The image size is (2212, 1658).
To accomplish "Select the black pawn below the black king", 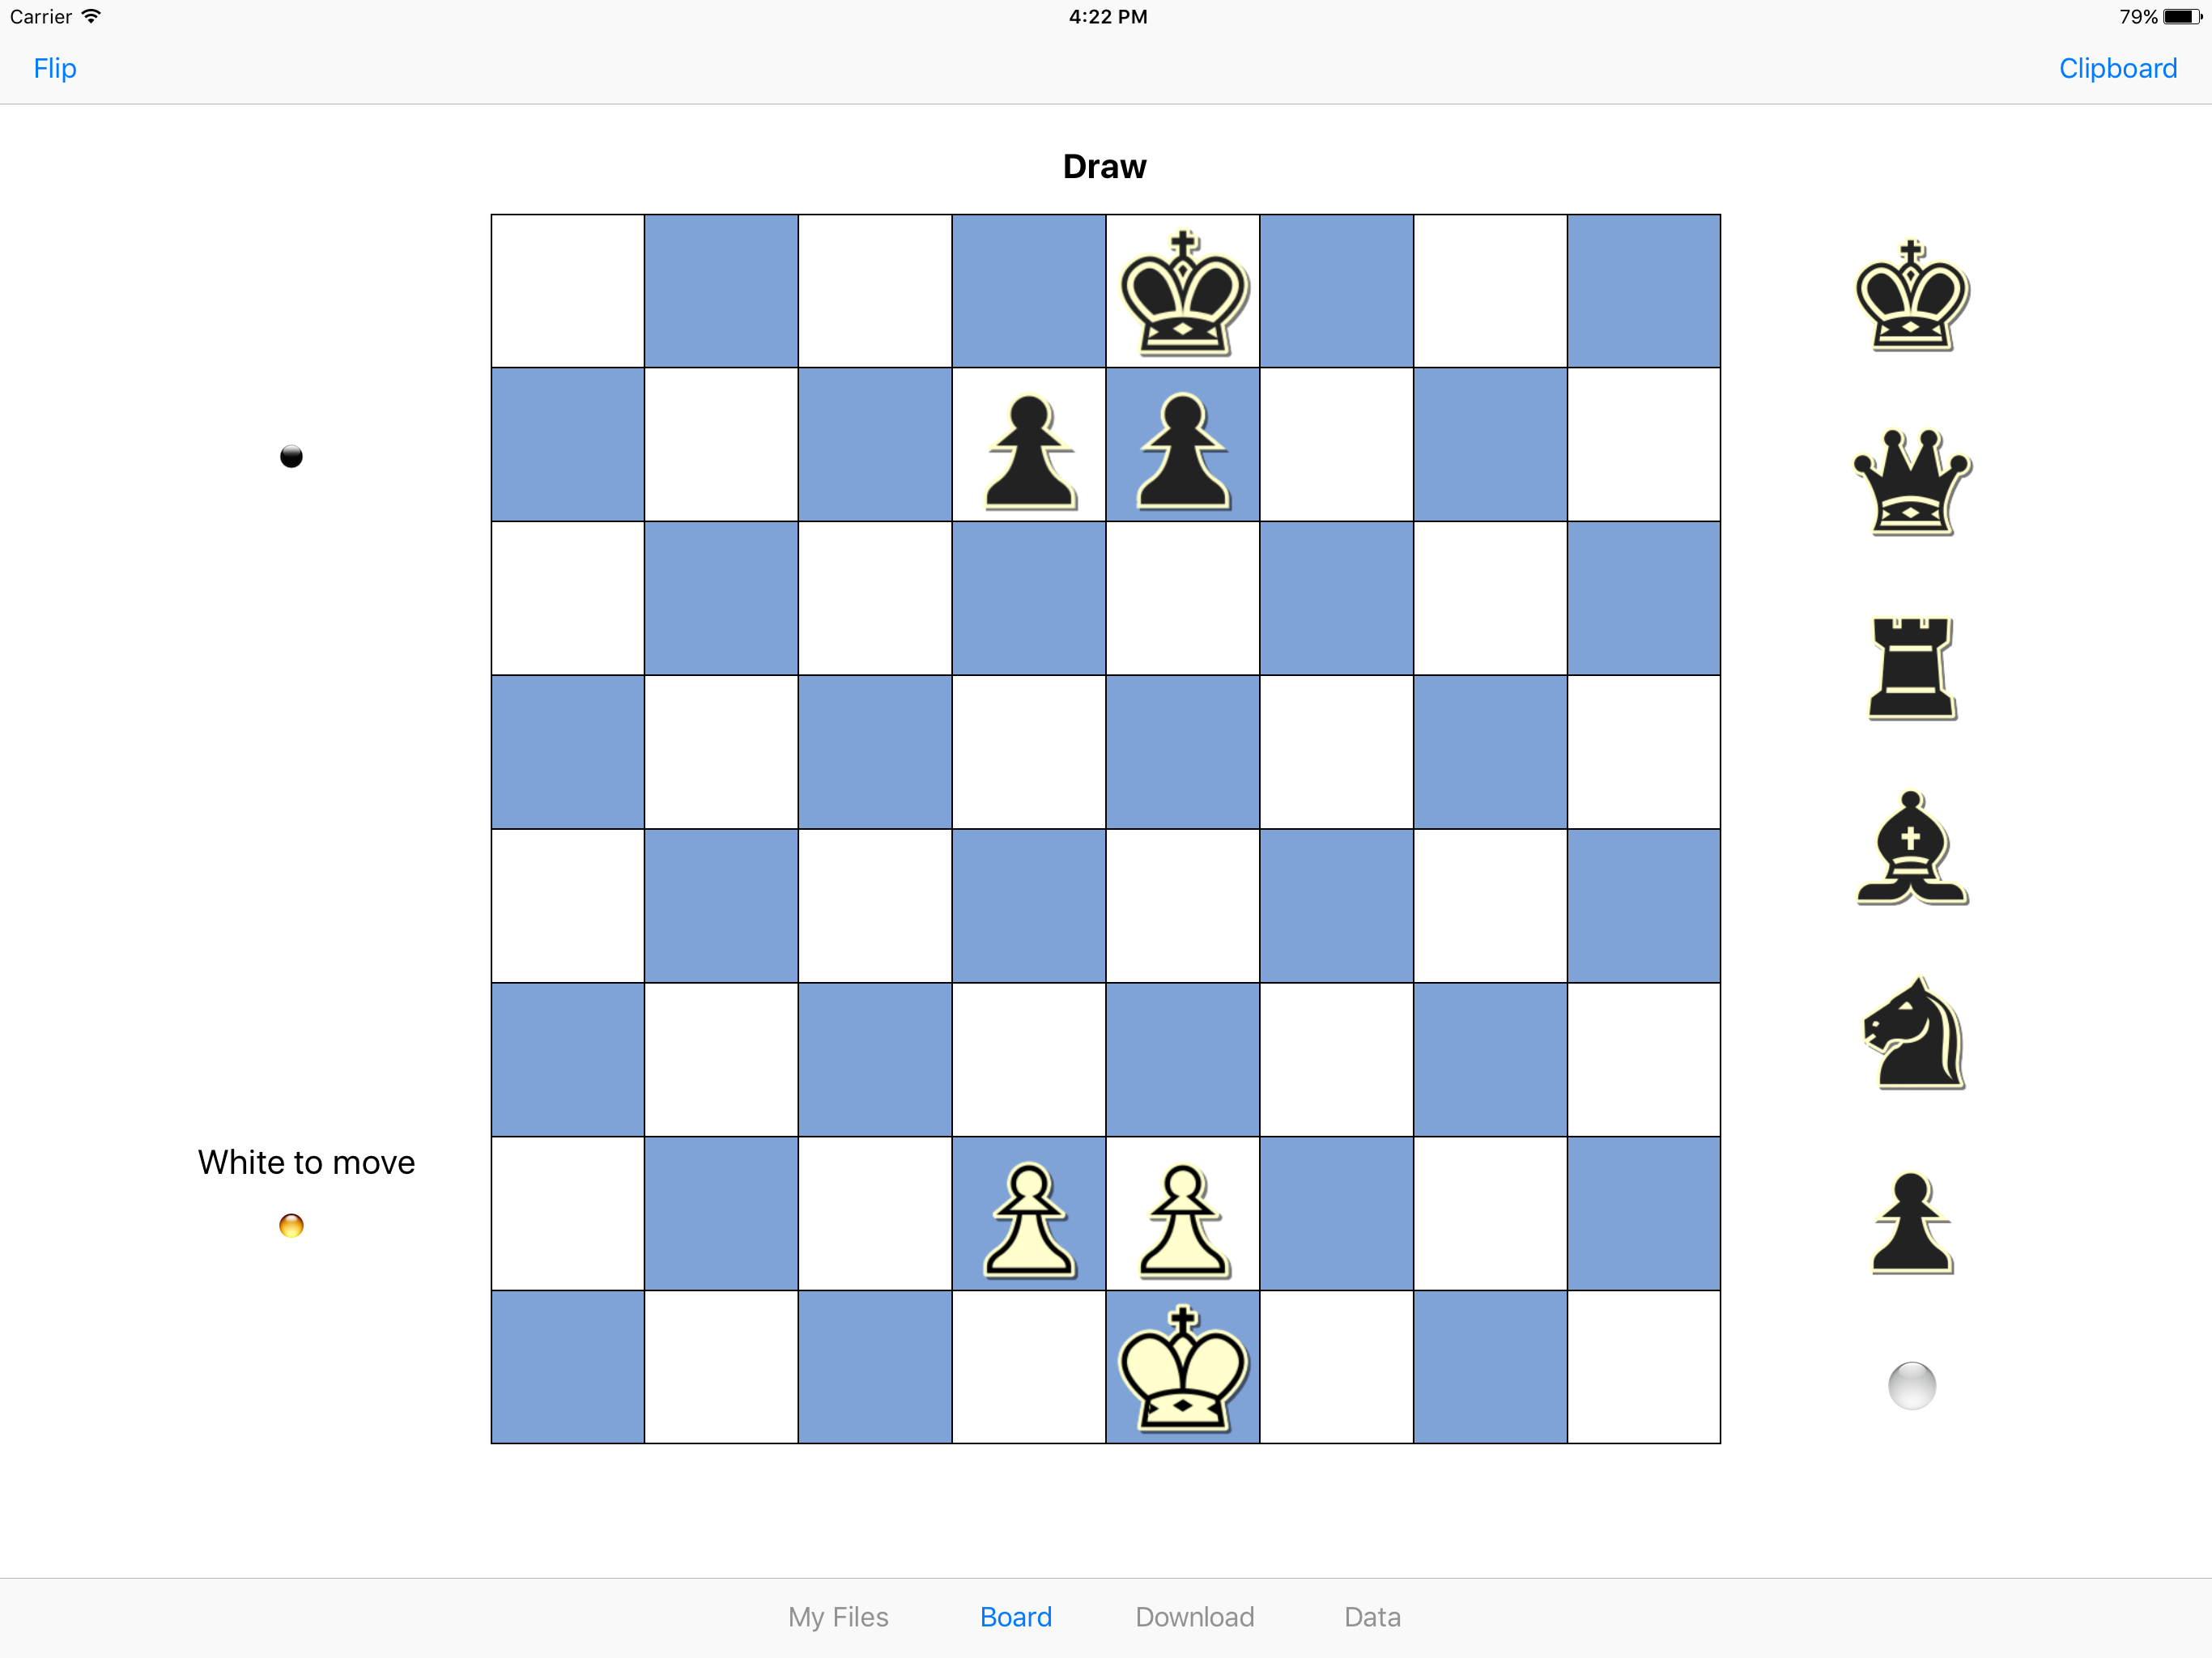I will click(x=1182, y=450).
